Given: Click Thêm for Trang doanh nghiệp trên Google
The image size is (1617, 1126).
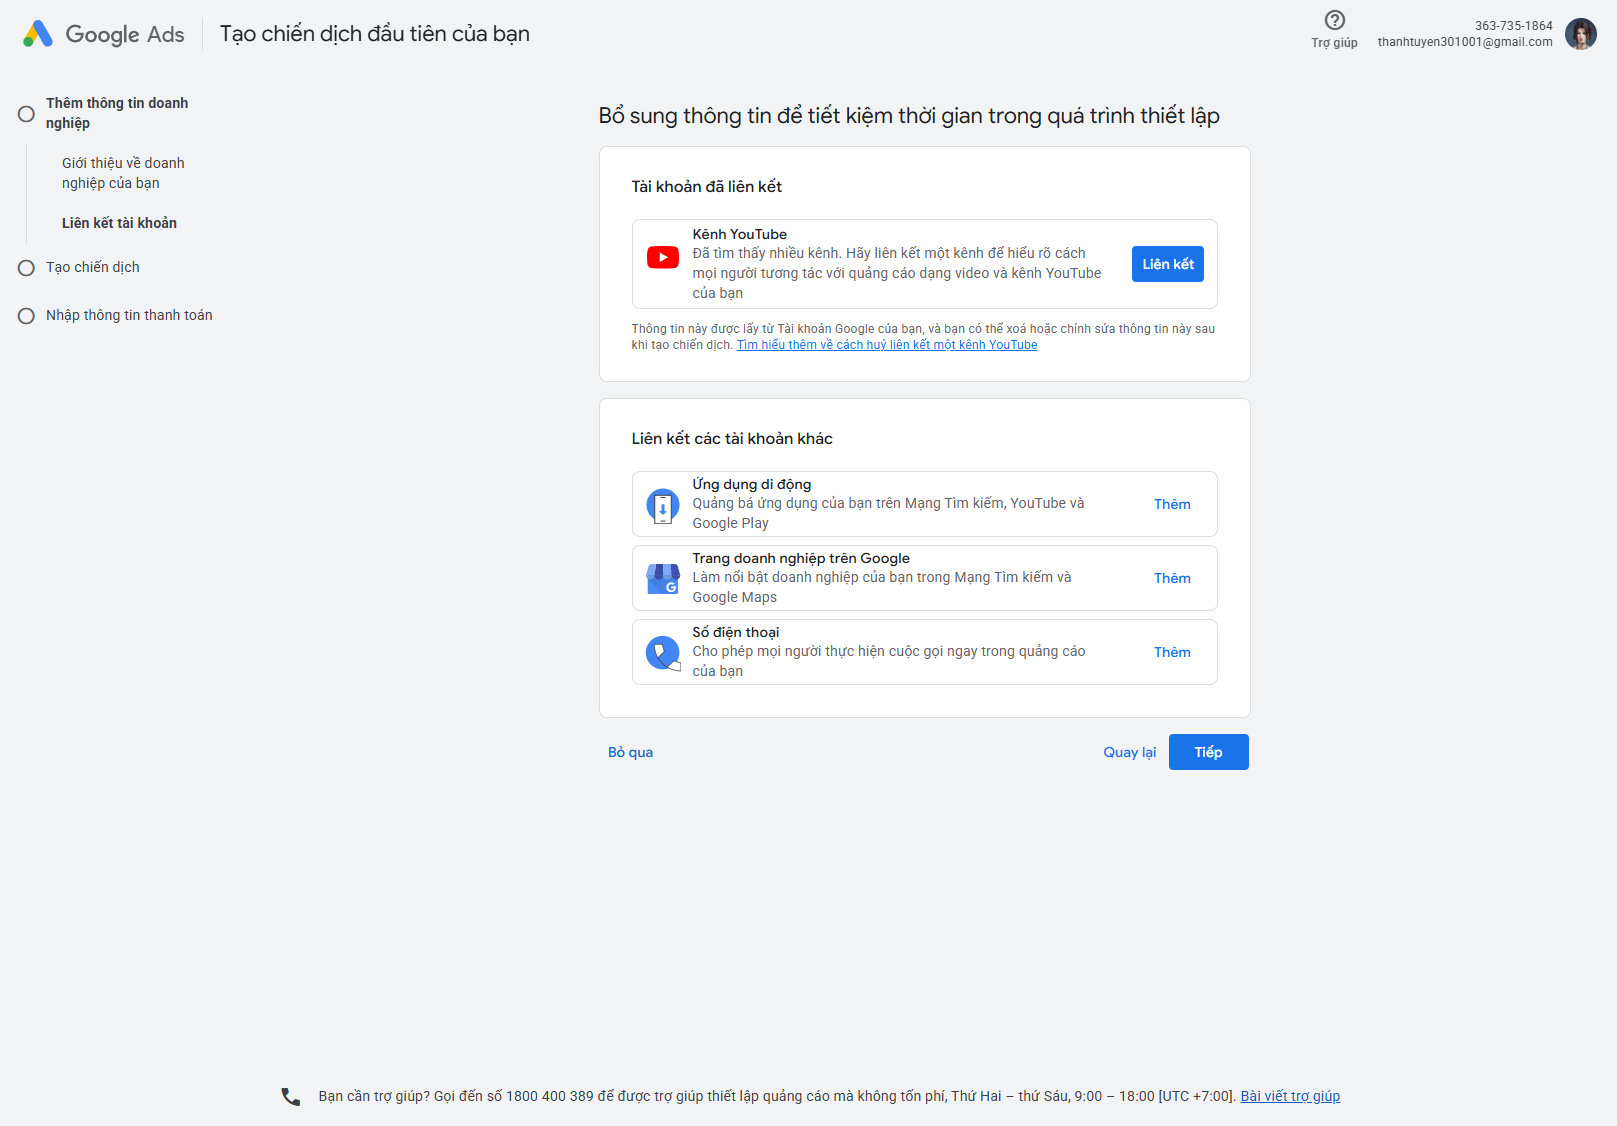Looking at the screenshot, I should (x=1172, y=578).
